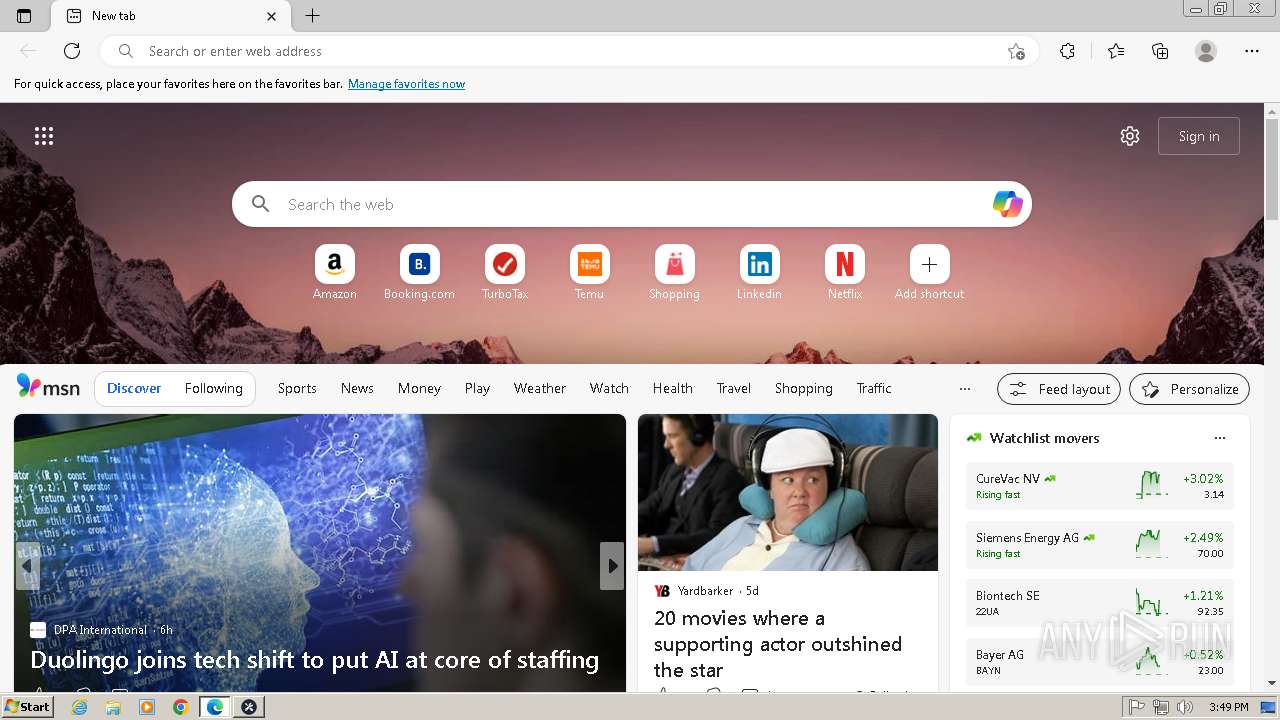
Task: Open the Health category
Action: coord(673,388)
